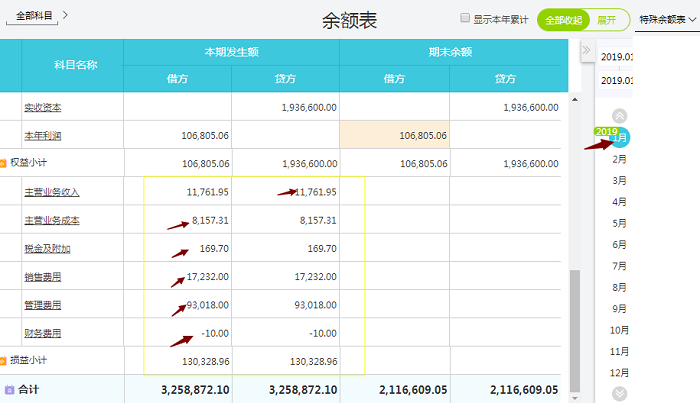Select 12月 in the month list
This screenshot has width=700, height=403.
619,373
